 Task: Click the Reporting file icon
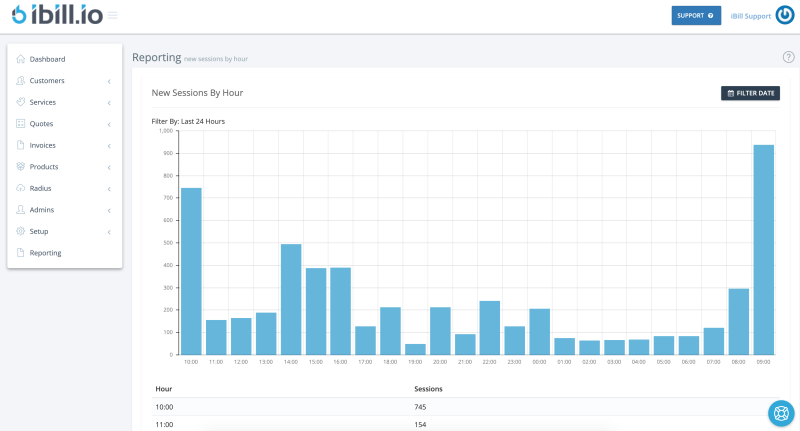pyautogui.click(x=20, y=252)
